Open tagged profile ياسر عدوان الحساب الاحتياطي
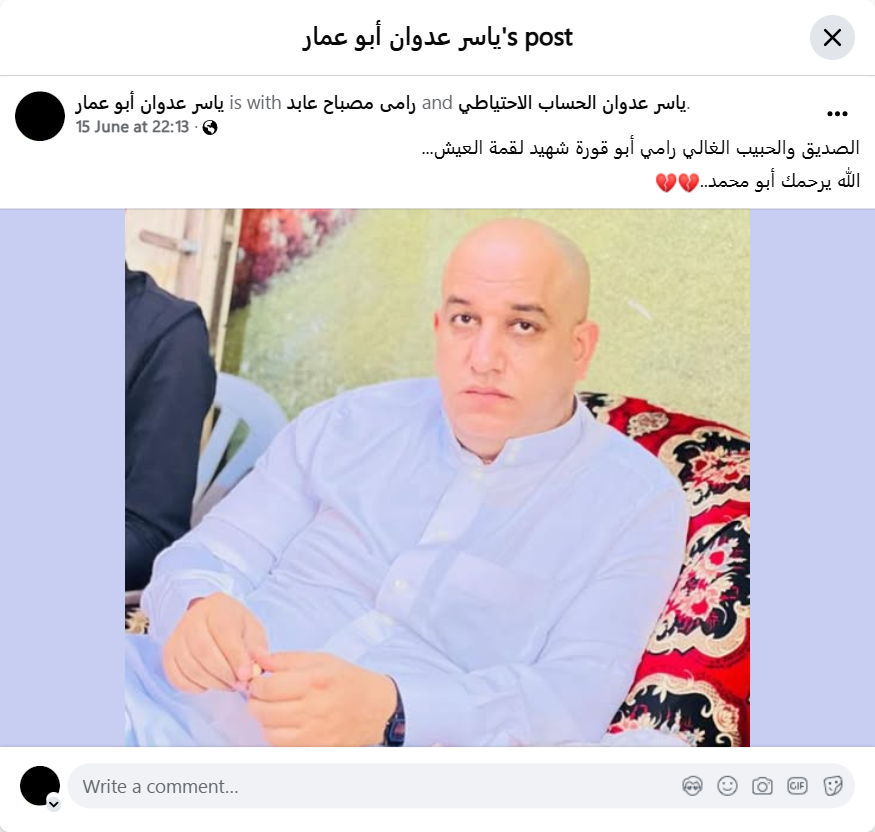 (x=572, y=103)
